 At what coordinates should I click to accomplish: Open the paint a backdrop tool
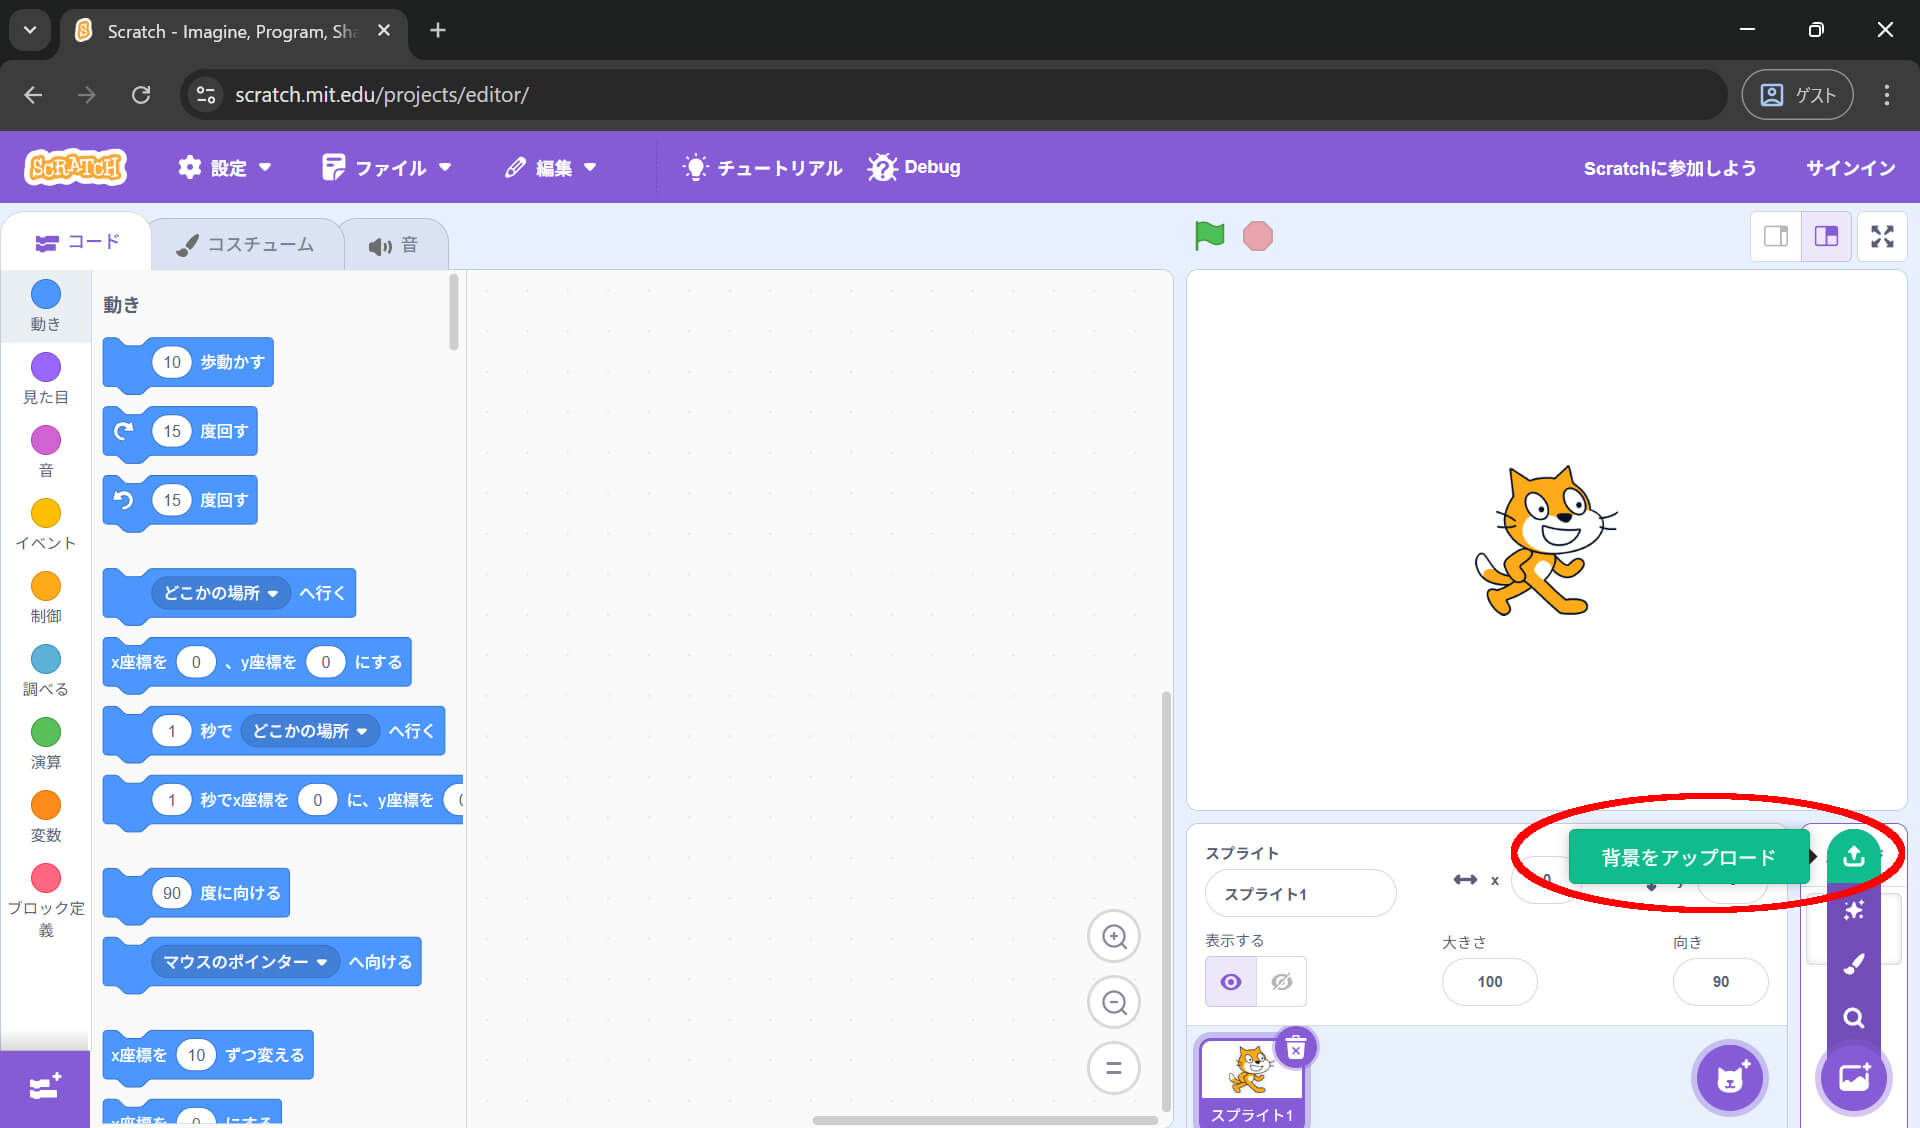pyautogui.click(x=1854, y=964)
